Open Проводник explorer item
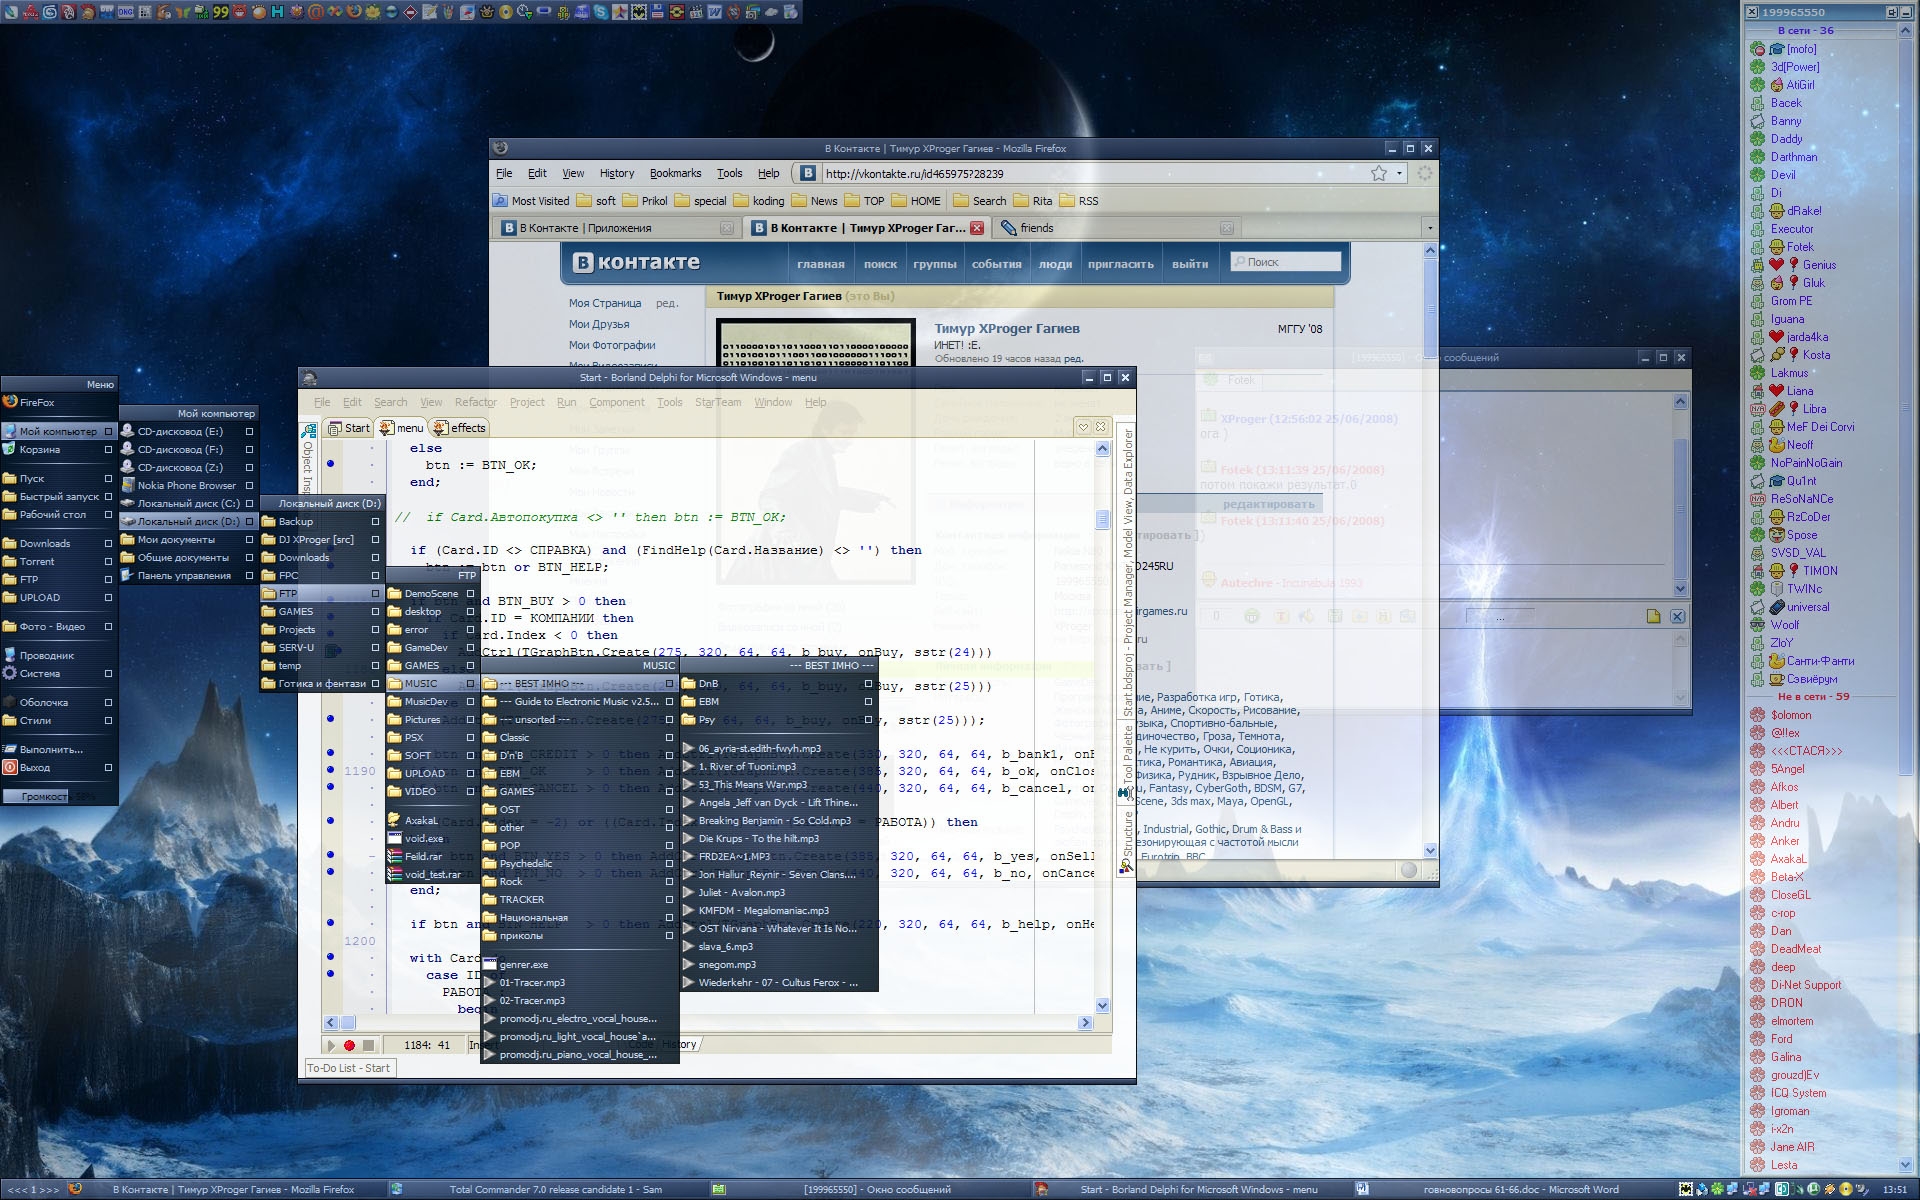 (58, 656)
